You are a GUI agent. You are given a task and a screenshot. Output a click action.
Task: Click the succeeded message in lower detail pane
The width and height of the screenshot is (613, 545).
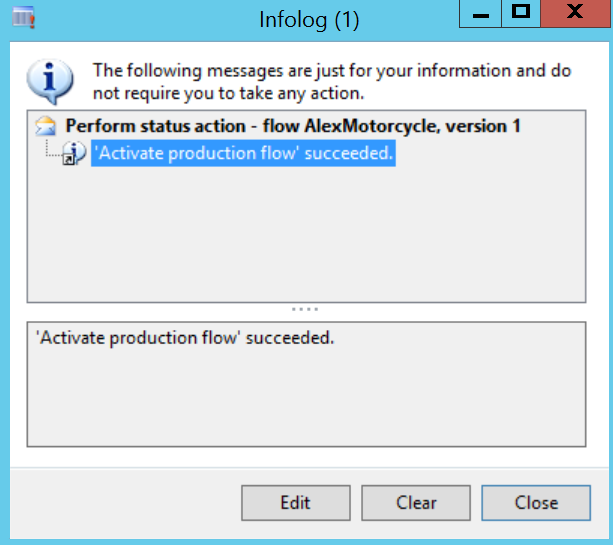[184, 338]
